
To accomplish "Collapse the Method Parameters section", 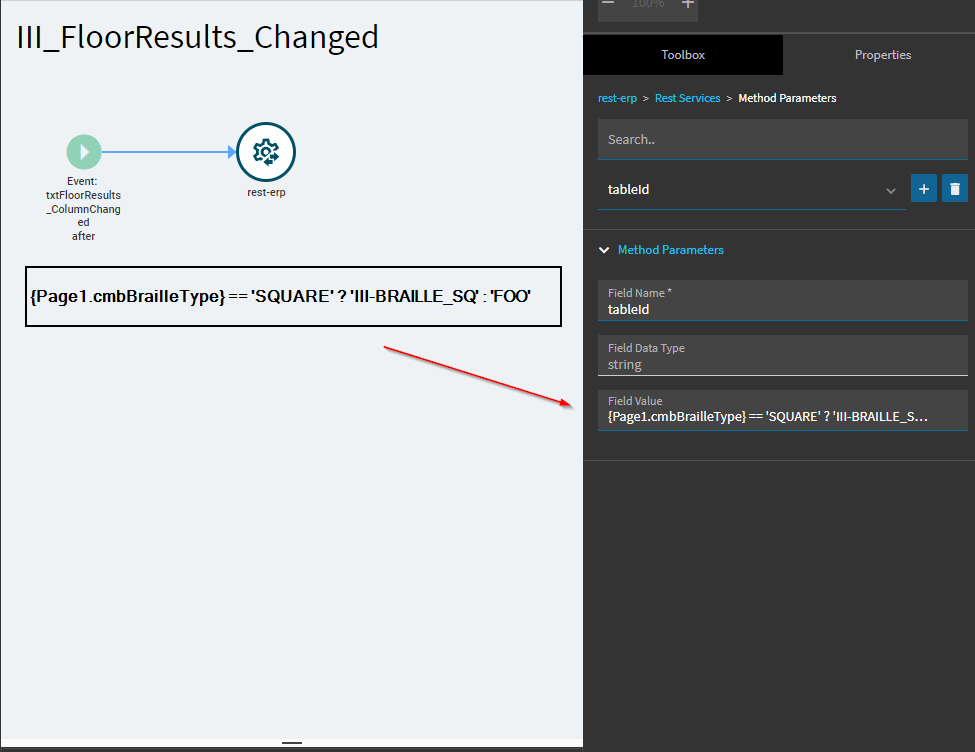I will pyautogui.click(x=604, y=250).
